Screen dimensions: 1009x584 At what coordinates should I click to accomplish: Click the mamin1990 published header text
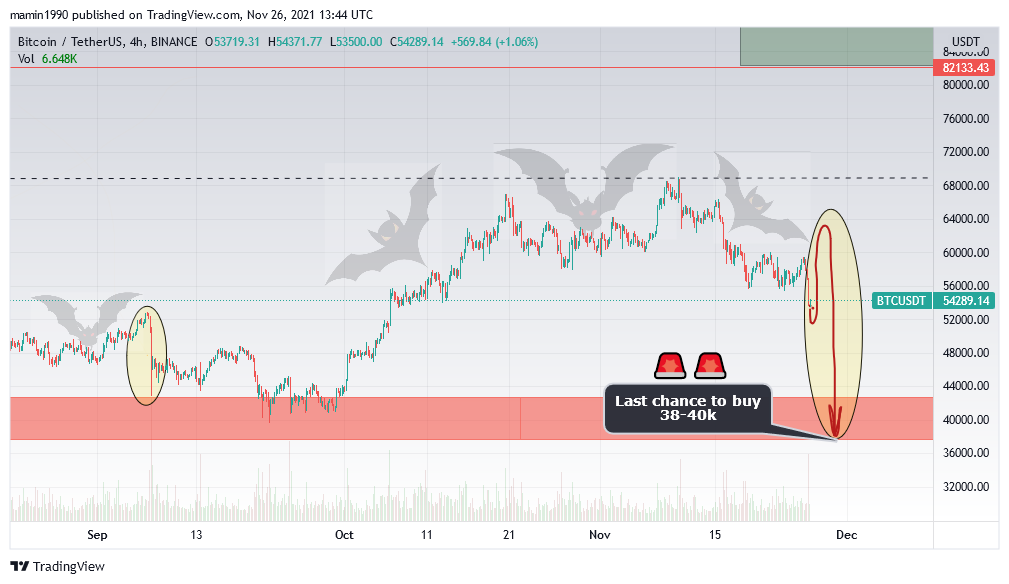coord(191,14)
